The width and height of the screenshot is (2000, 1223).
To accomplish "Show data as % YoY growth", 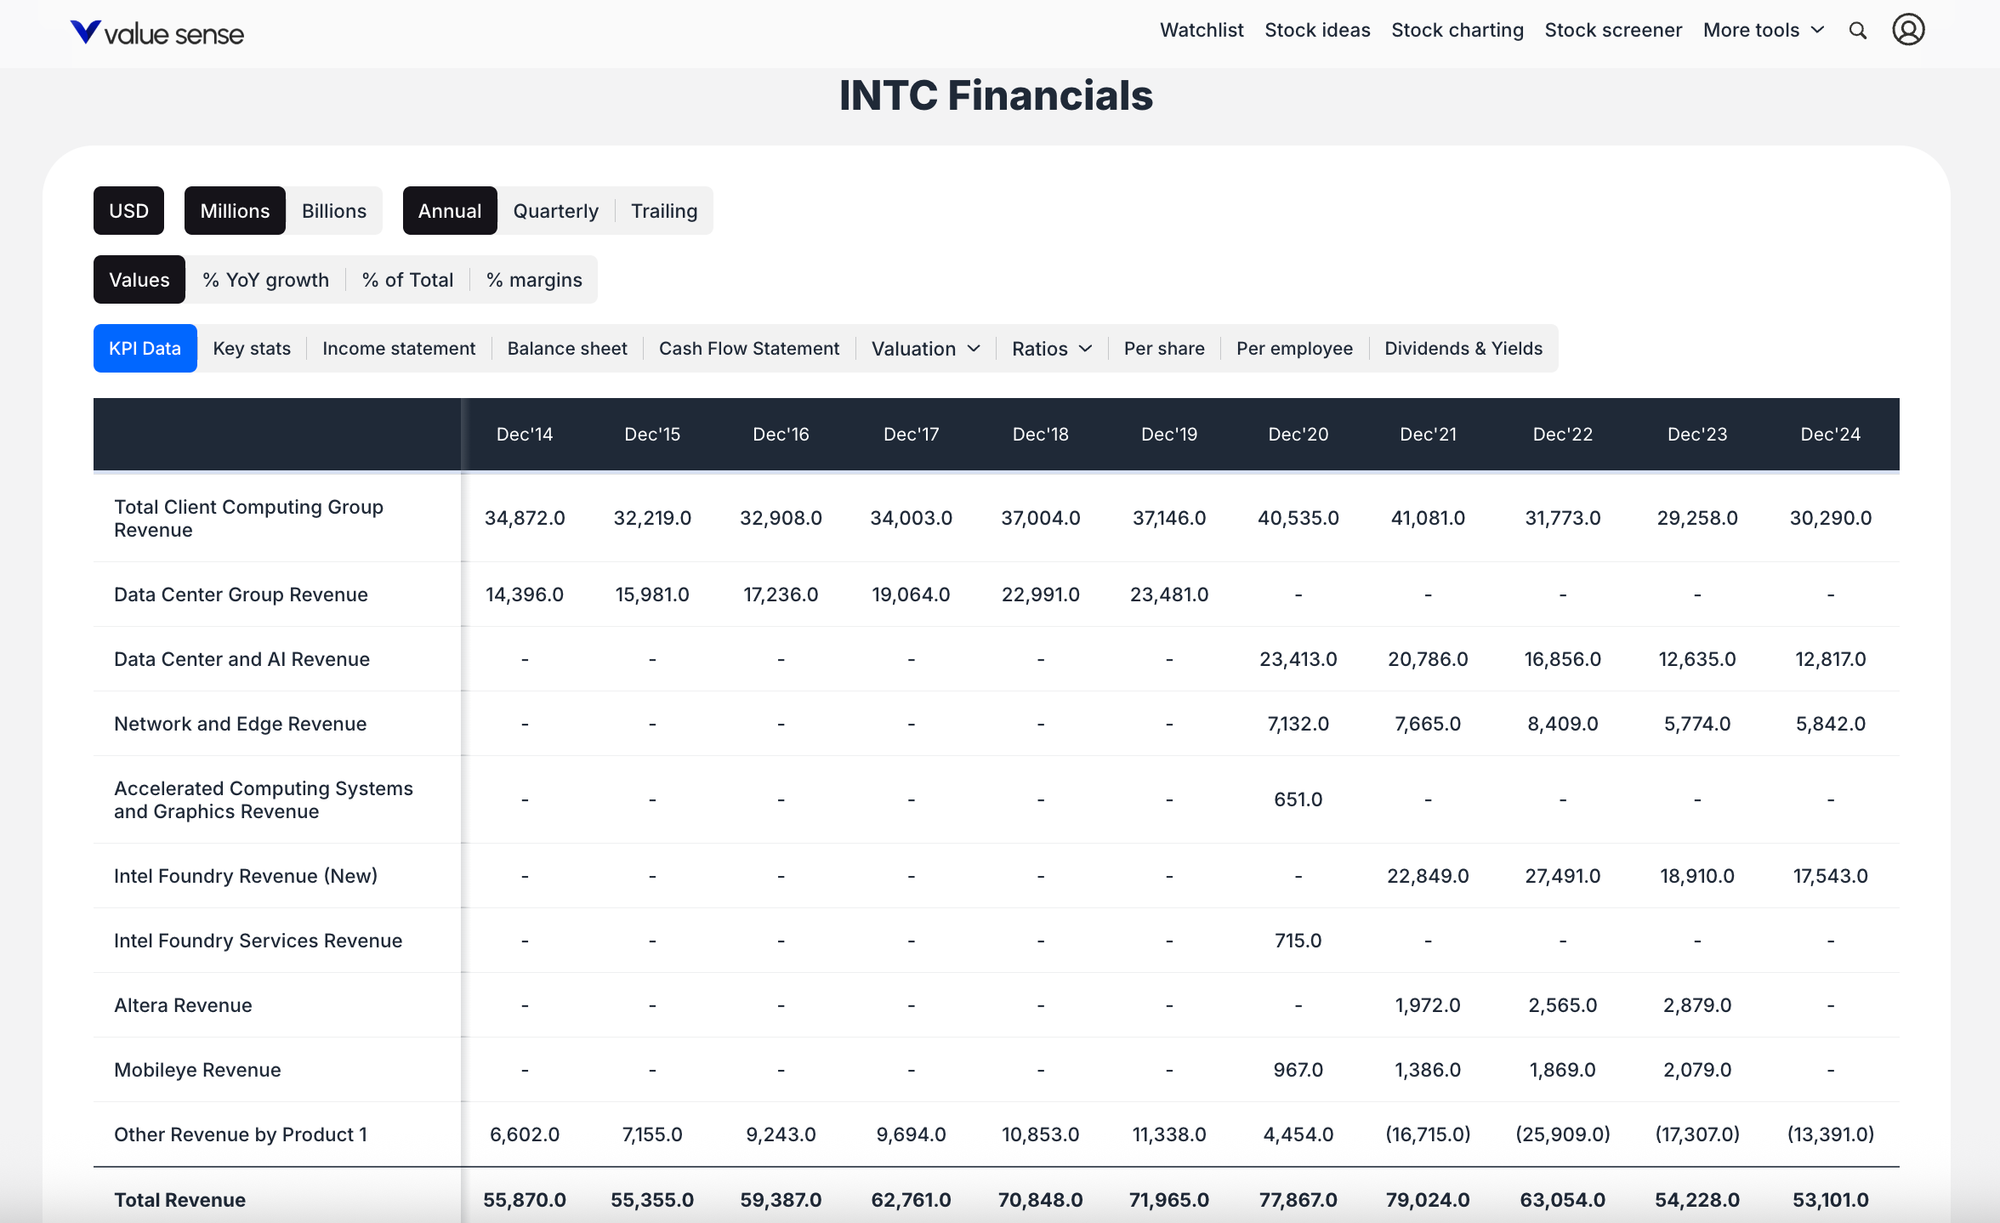I will pyautogui.click(x=265, y=280).
